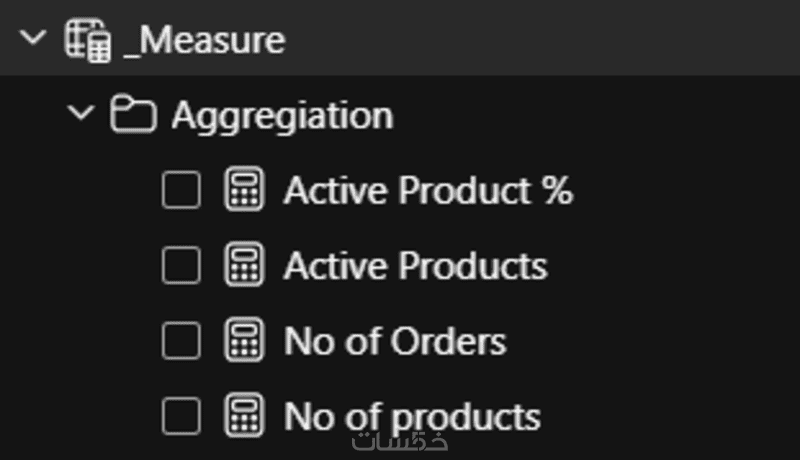800x460 pixels.
Task: Tick the No of Orders checkbox
Action: [x=181, y=342]
